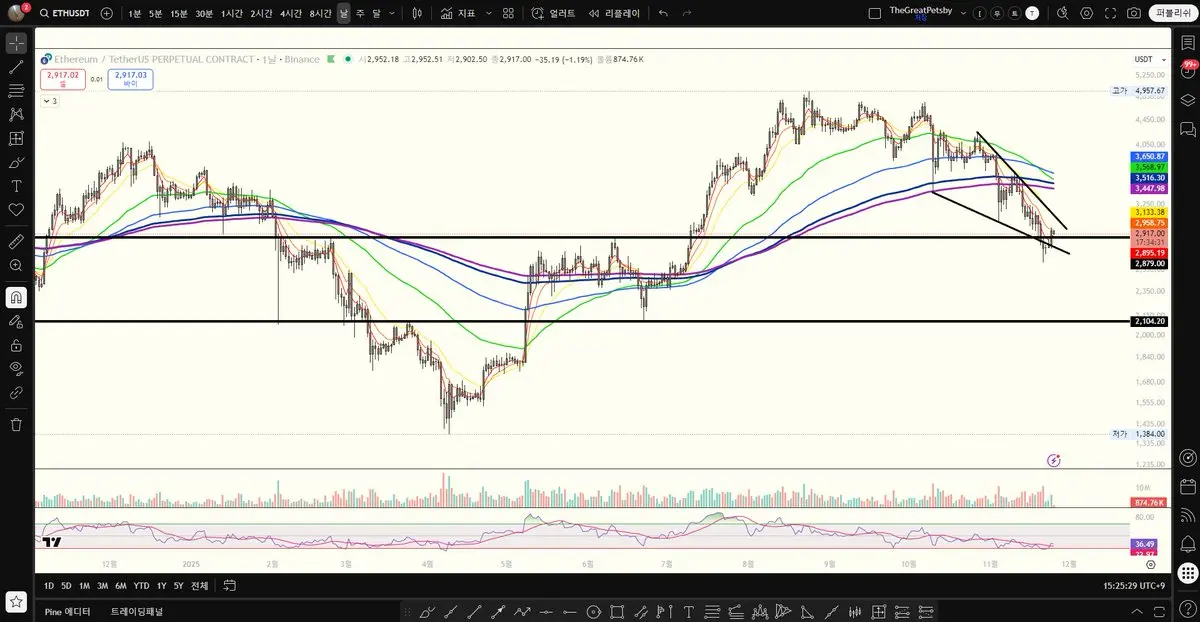
Task: Undo the last chart action
Action: tap(663, 13)
